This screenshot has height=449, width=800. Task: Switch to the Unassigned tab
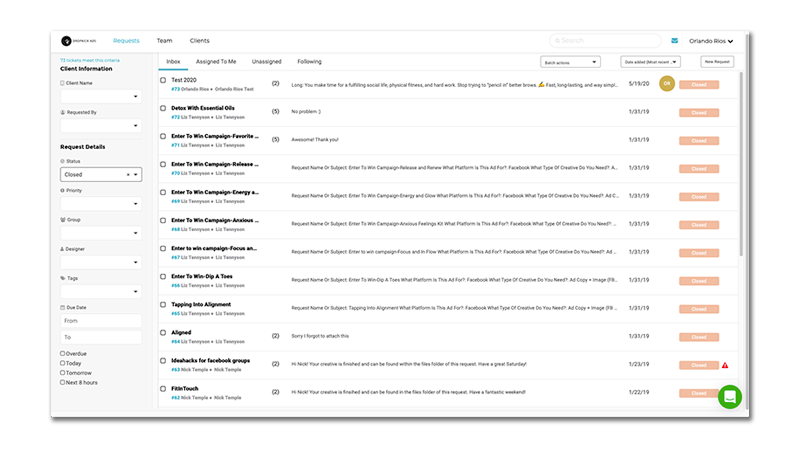point(266,62)
